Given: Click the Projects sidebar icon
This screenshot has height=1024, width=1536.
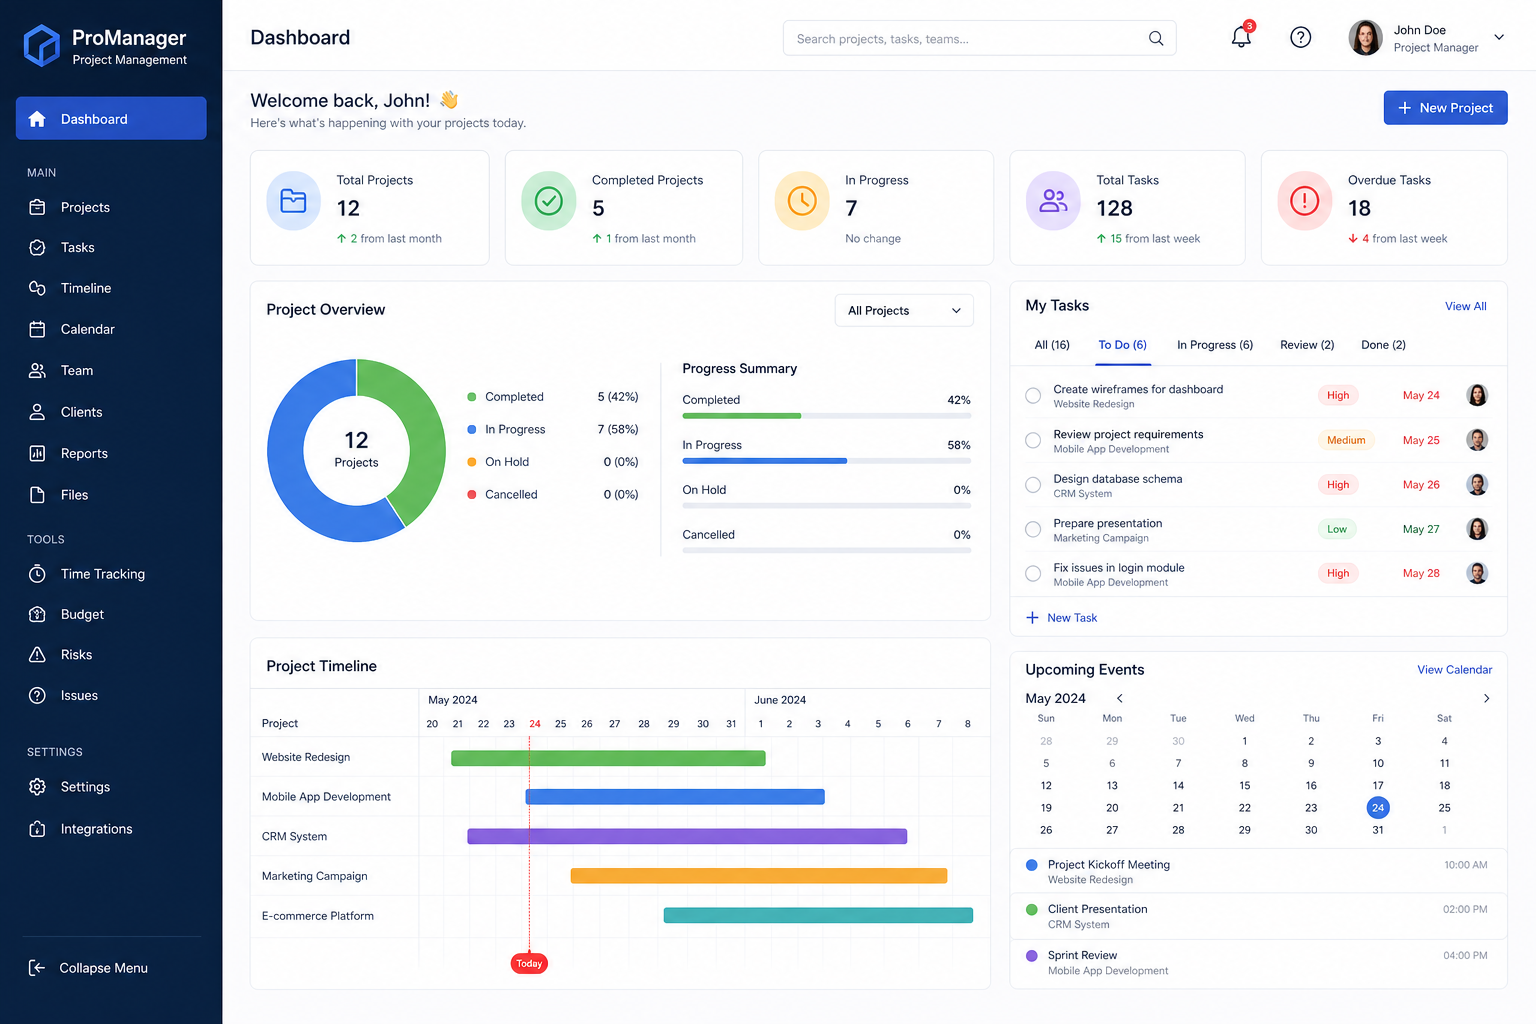Looking at the screenshot, I should click(x=38, y=207).
